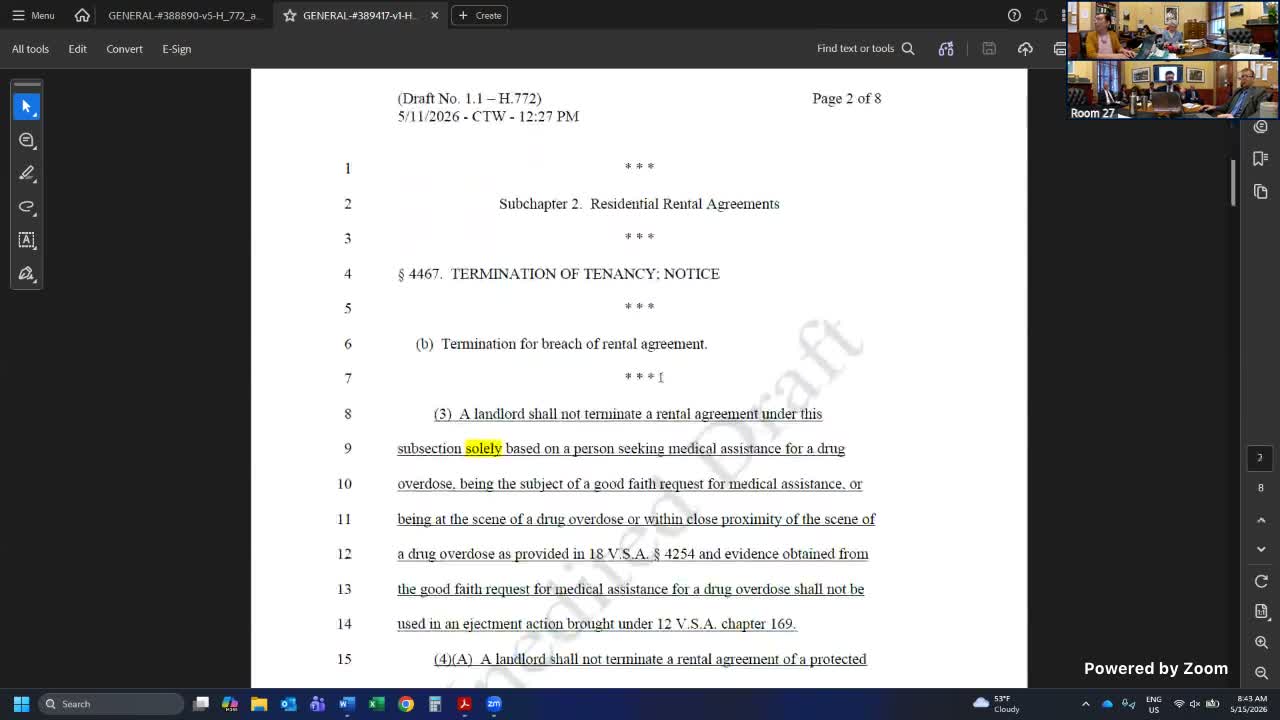Open the Edit tool
Image resolution: width=1280 pixels, height=720 pixels.
[77, 48]
